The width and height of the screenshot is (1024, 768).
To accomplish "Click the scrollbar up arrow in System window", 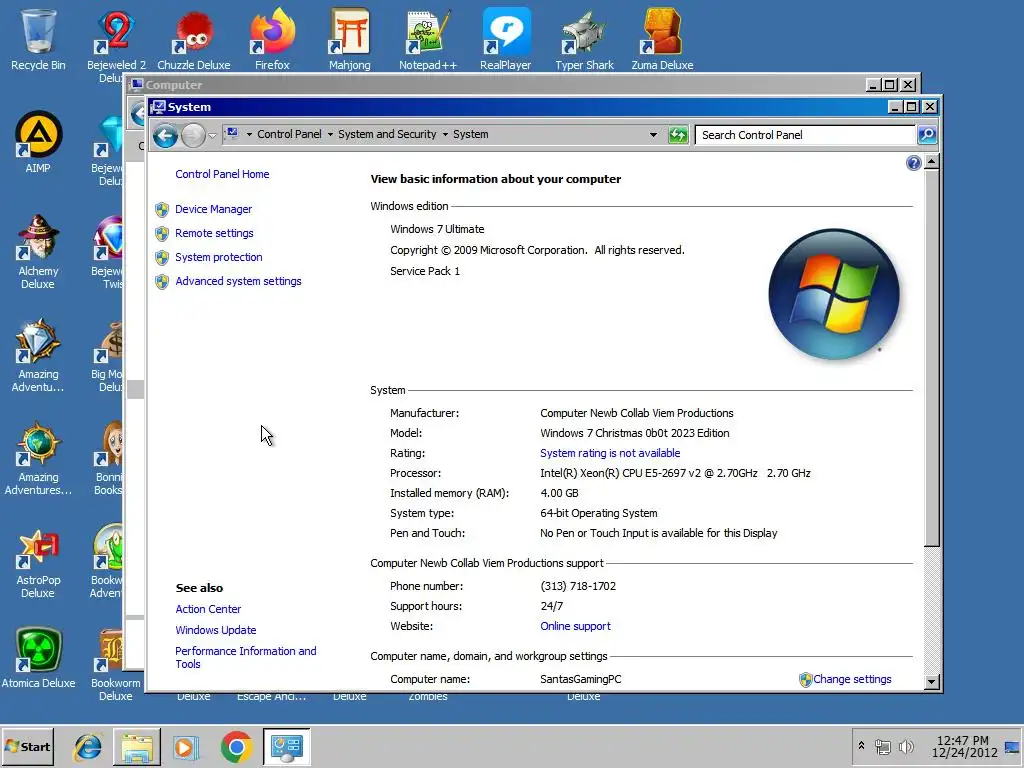I will point(932,161).
